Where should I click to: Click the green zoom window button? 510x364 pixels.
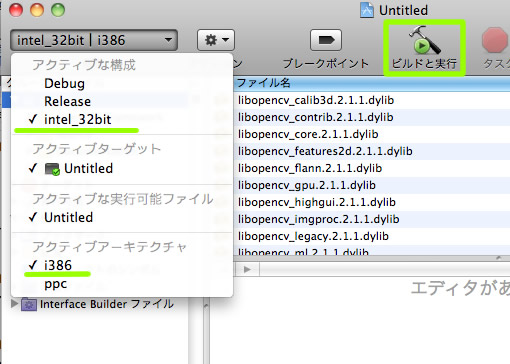point(58,10)
